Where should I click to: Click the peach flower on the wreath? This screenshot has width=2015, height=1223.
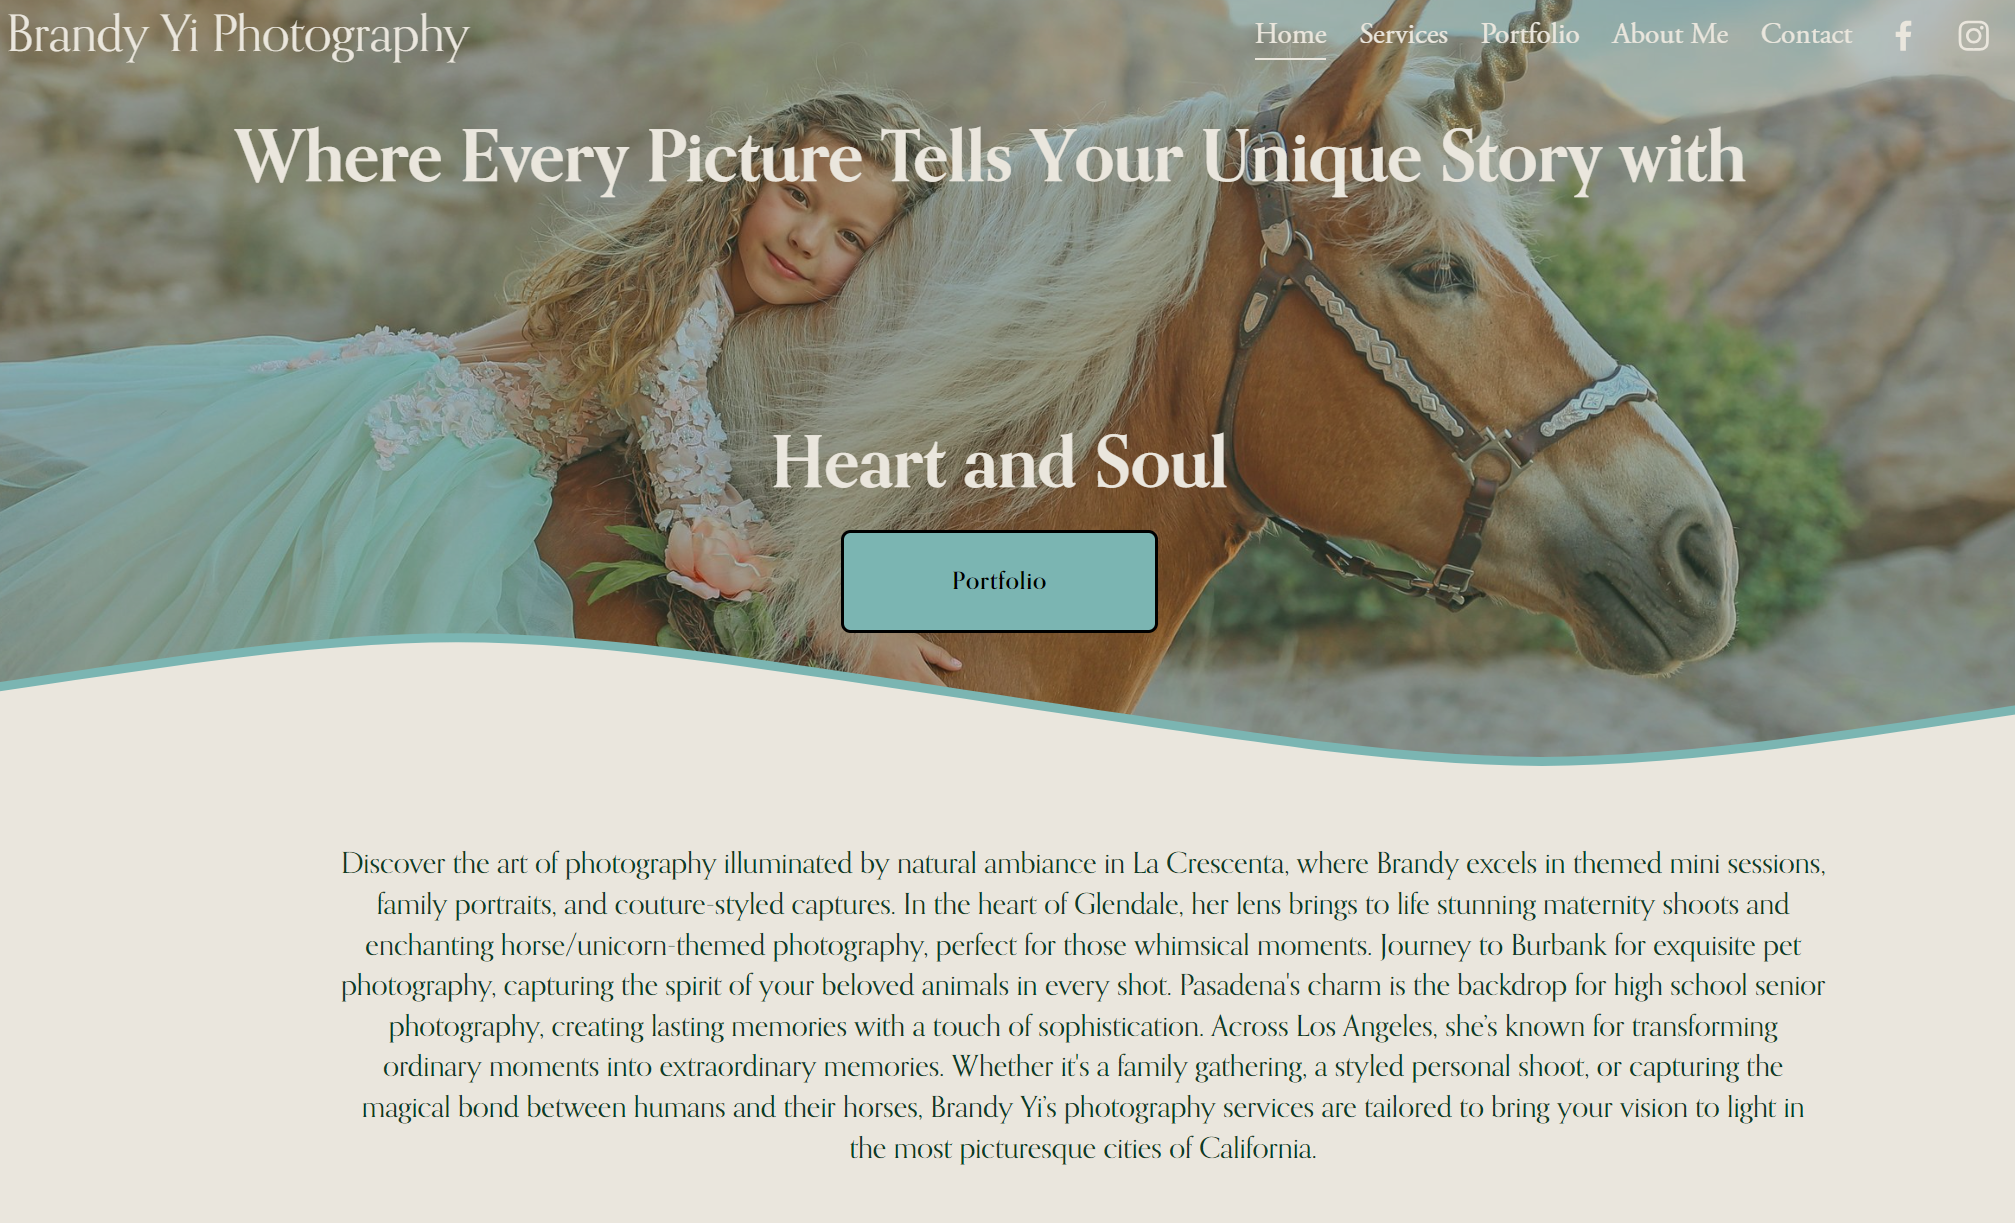pyautogui.click(x=715, y=560)
